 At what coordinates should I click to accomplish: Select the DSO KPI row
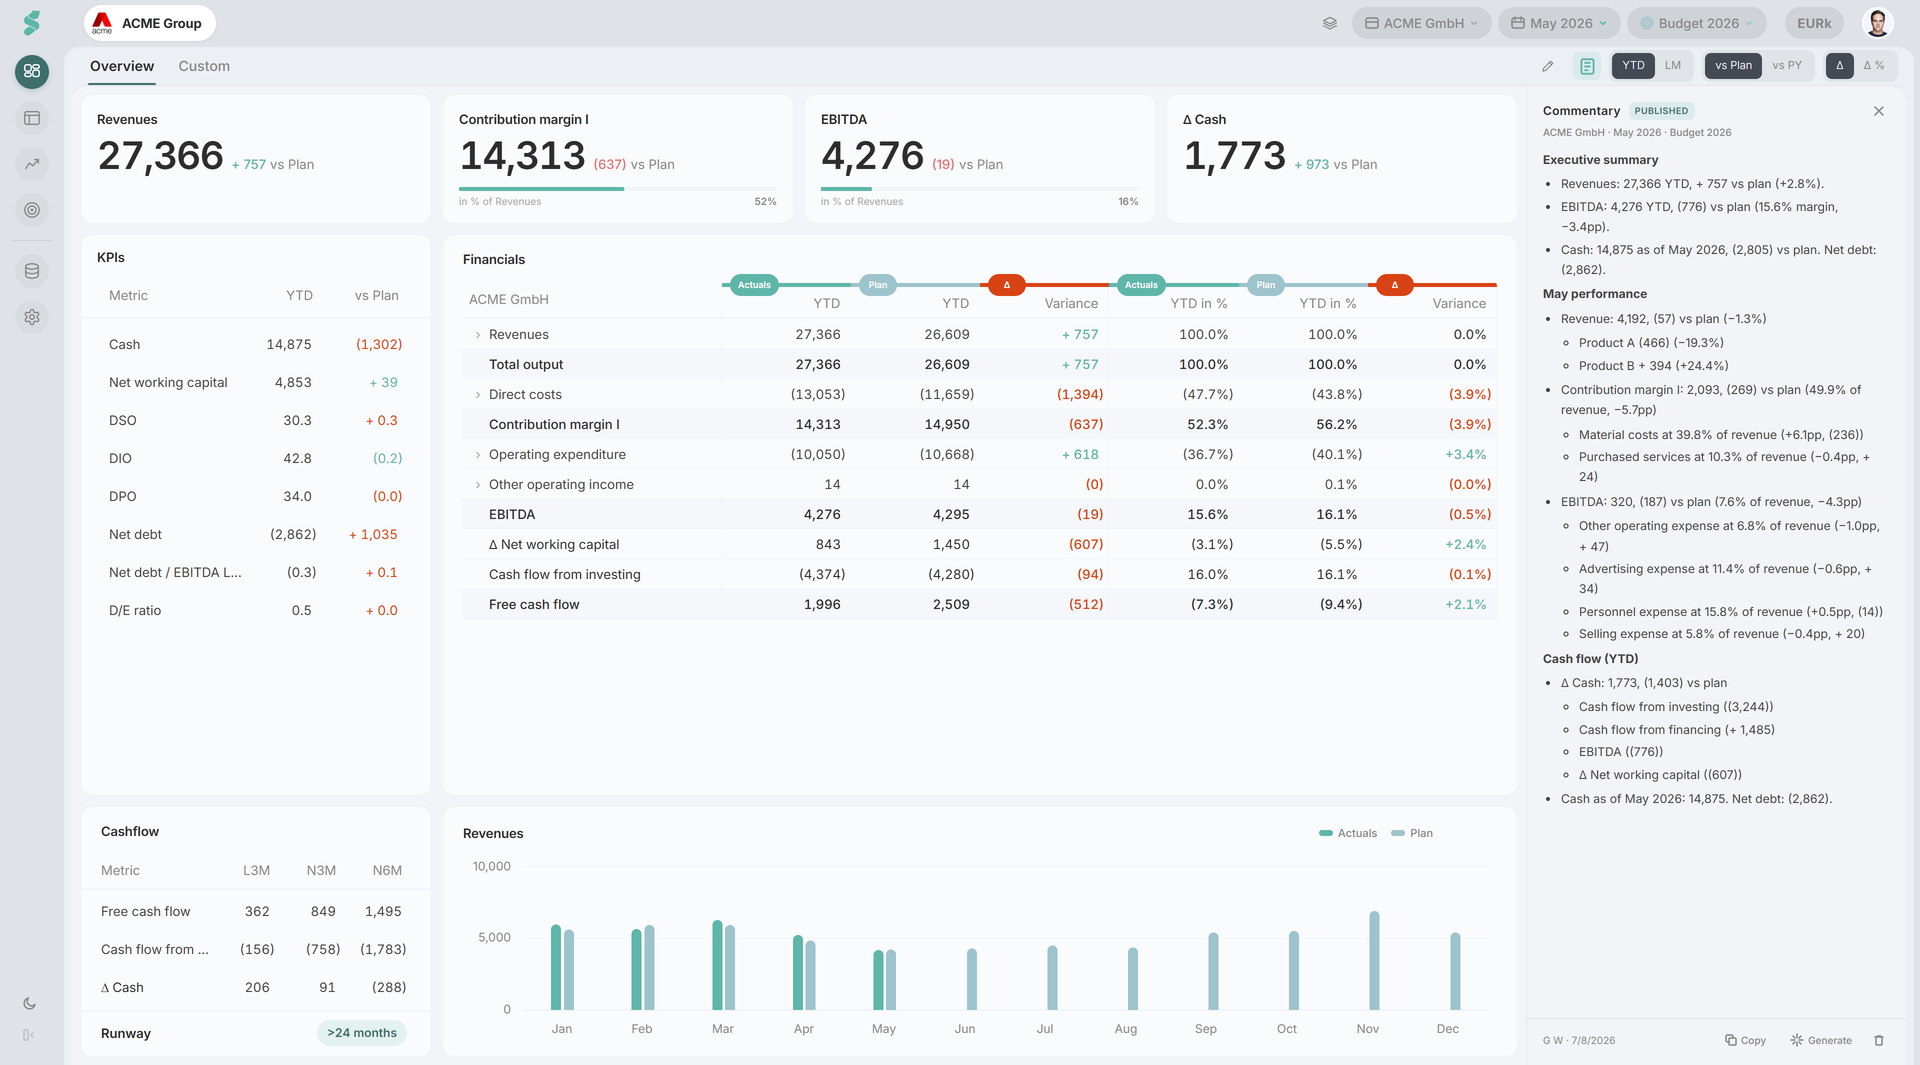pos(256,421)
